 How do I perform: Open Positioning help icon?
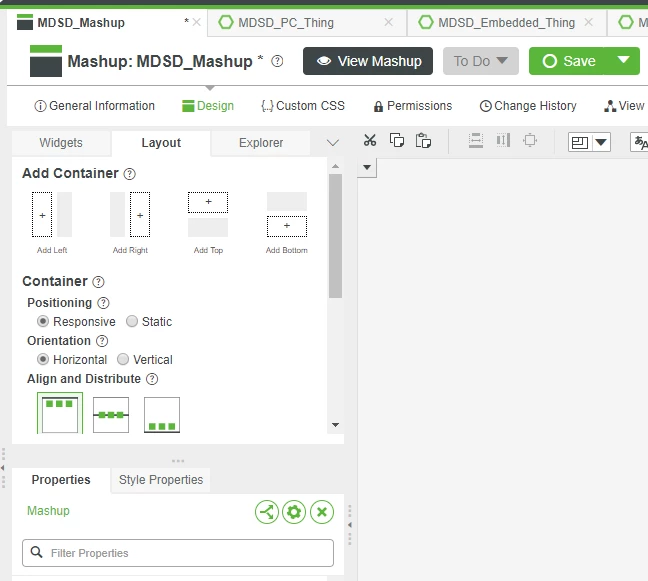103,303
